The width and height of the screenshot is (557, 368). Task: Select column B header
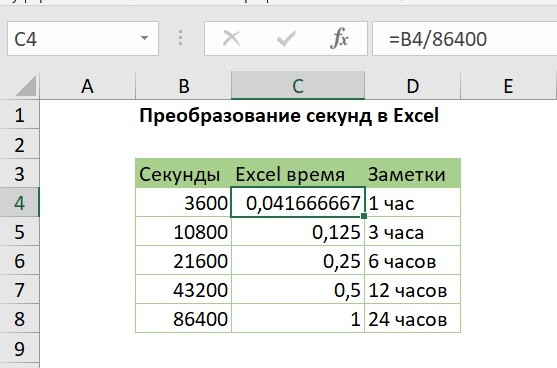click(184, 86)
